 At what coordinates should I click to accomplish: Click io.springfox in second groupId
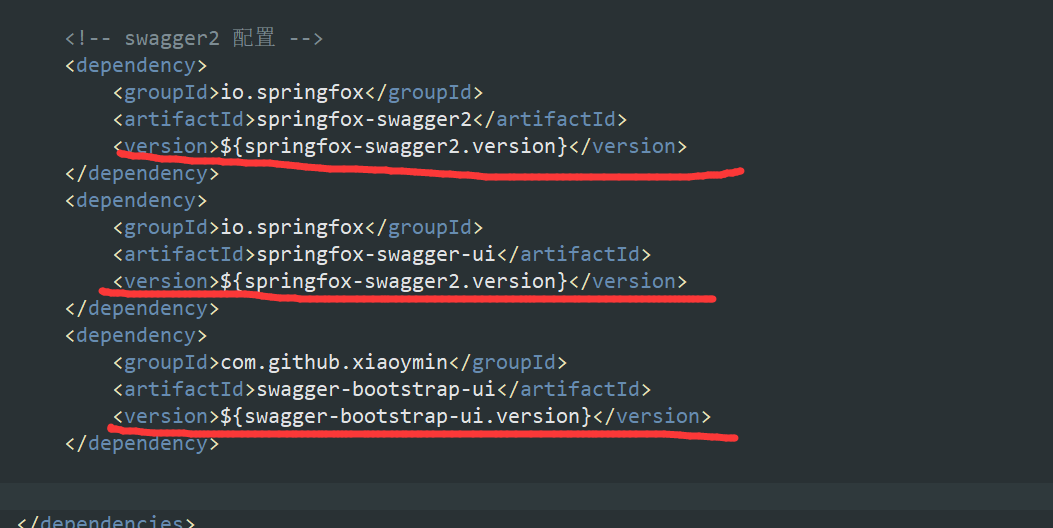tap(292, 227)
